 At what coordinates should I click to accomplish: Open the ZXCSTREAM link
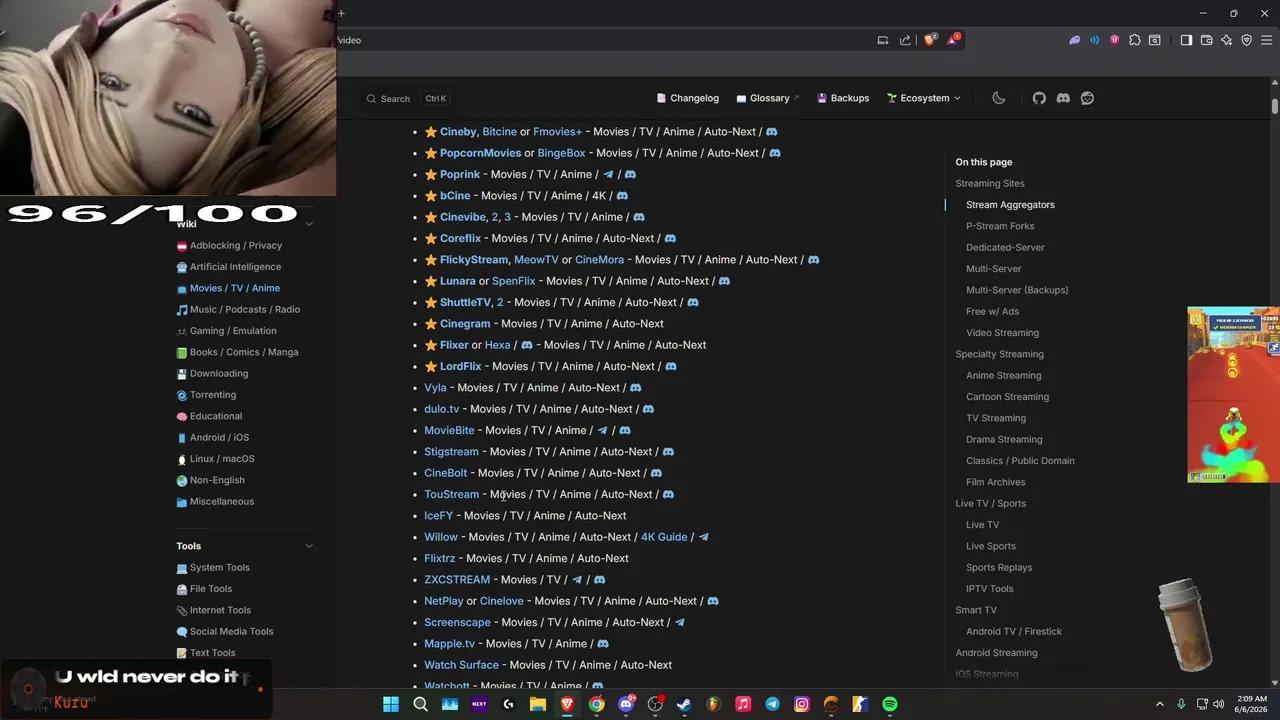457,580
